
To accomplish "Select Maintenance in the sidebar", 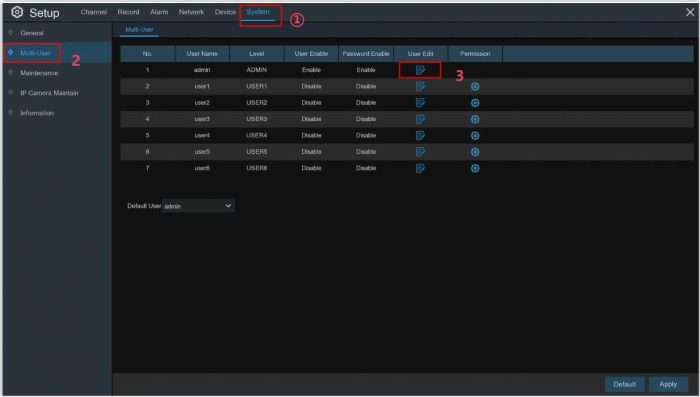I will (39, 73).
